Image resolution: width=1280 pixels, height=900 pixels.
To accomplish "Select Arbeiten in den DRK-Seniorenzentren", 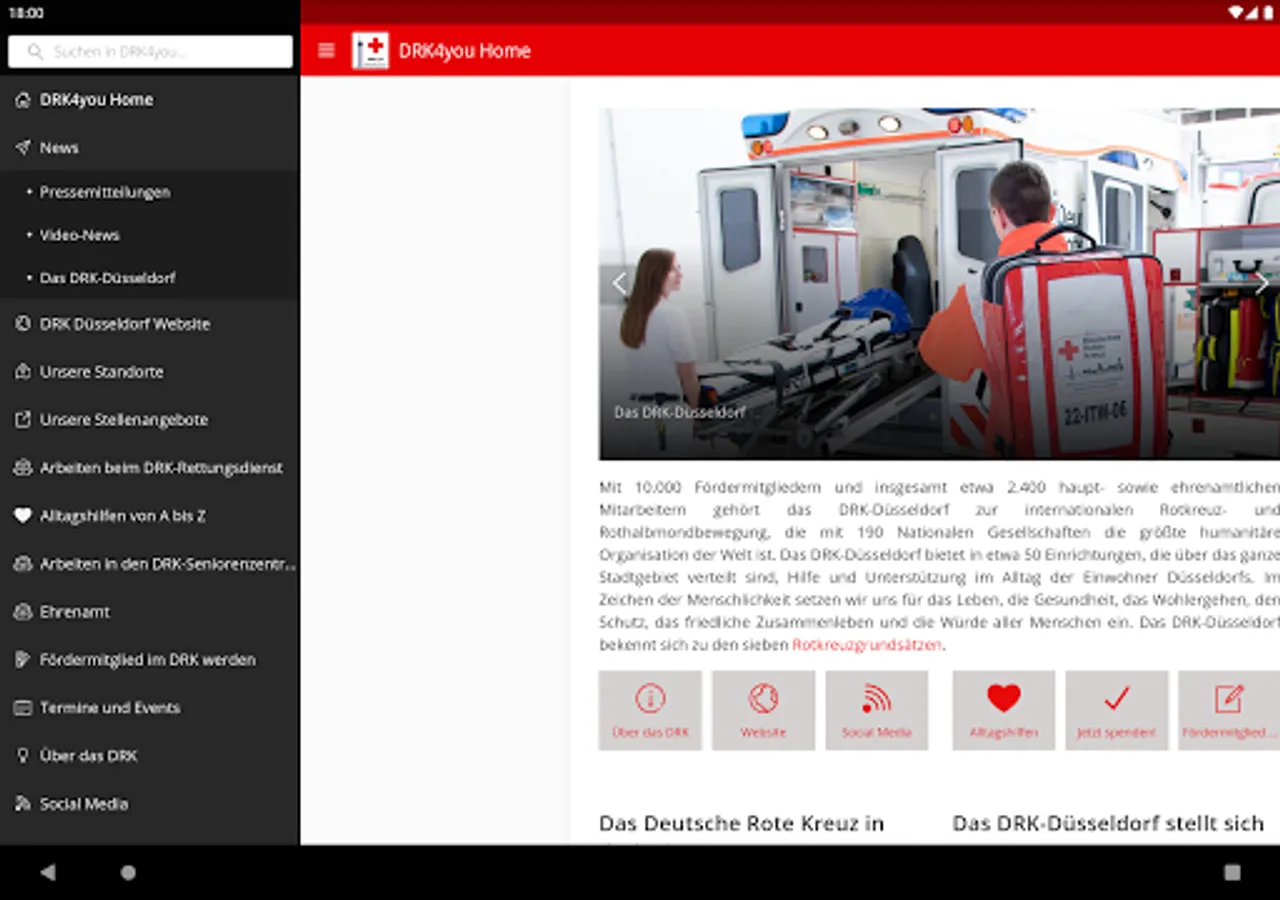I will tap(150, 564).
